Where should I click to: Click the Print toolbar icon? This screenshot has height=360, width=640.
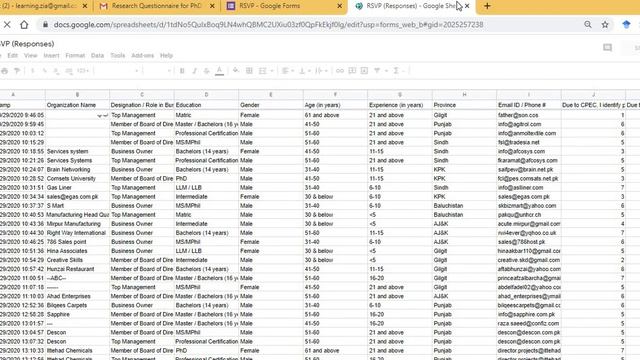[x=4, y=71]
